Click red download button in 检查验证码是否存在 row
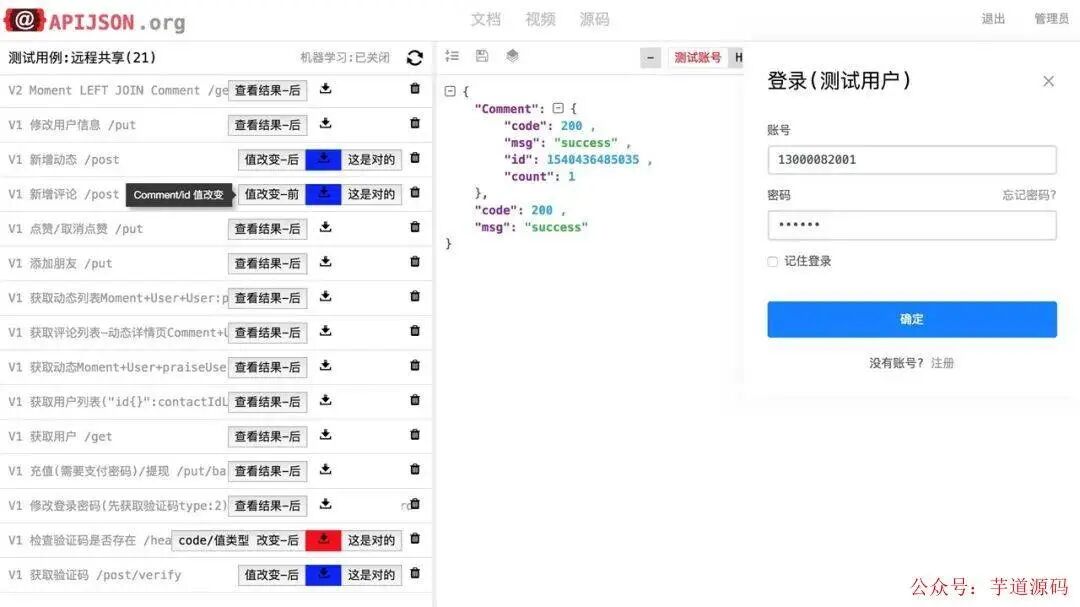The image size is (1080, 607). click(323, 539)
